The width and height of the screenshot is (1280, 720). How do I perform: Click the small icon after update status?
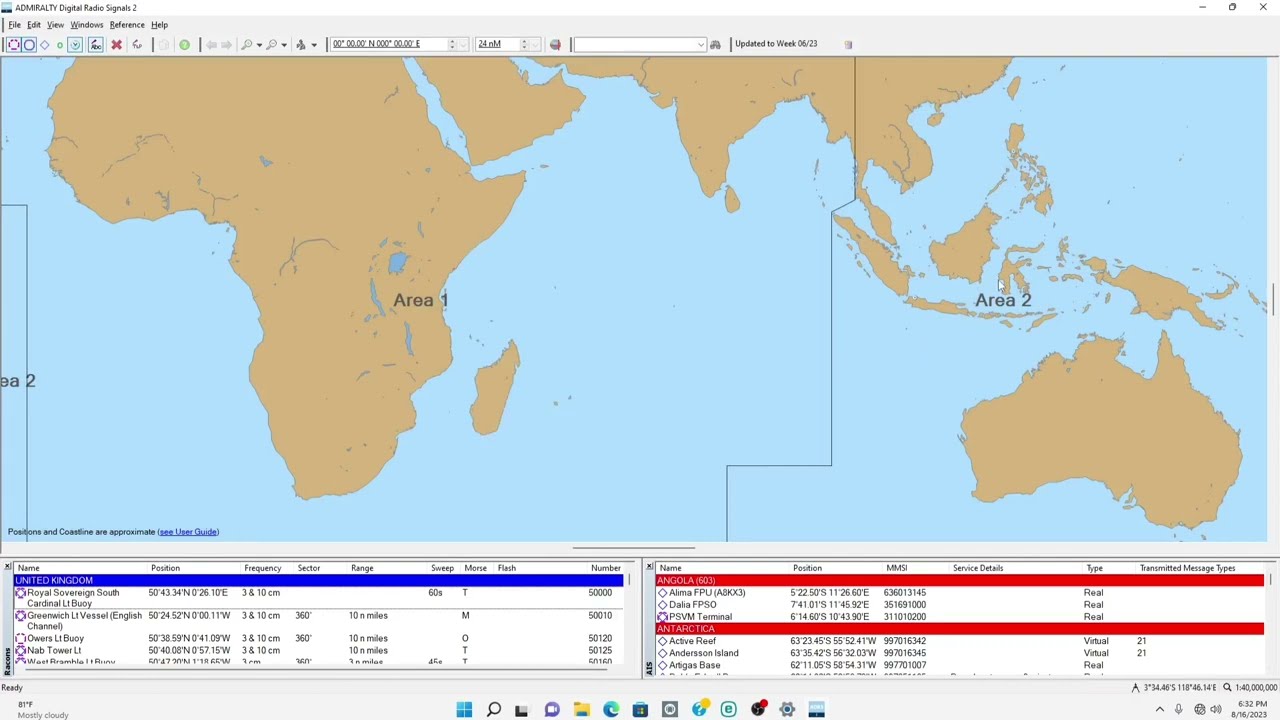tap(848, 44)
